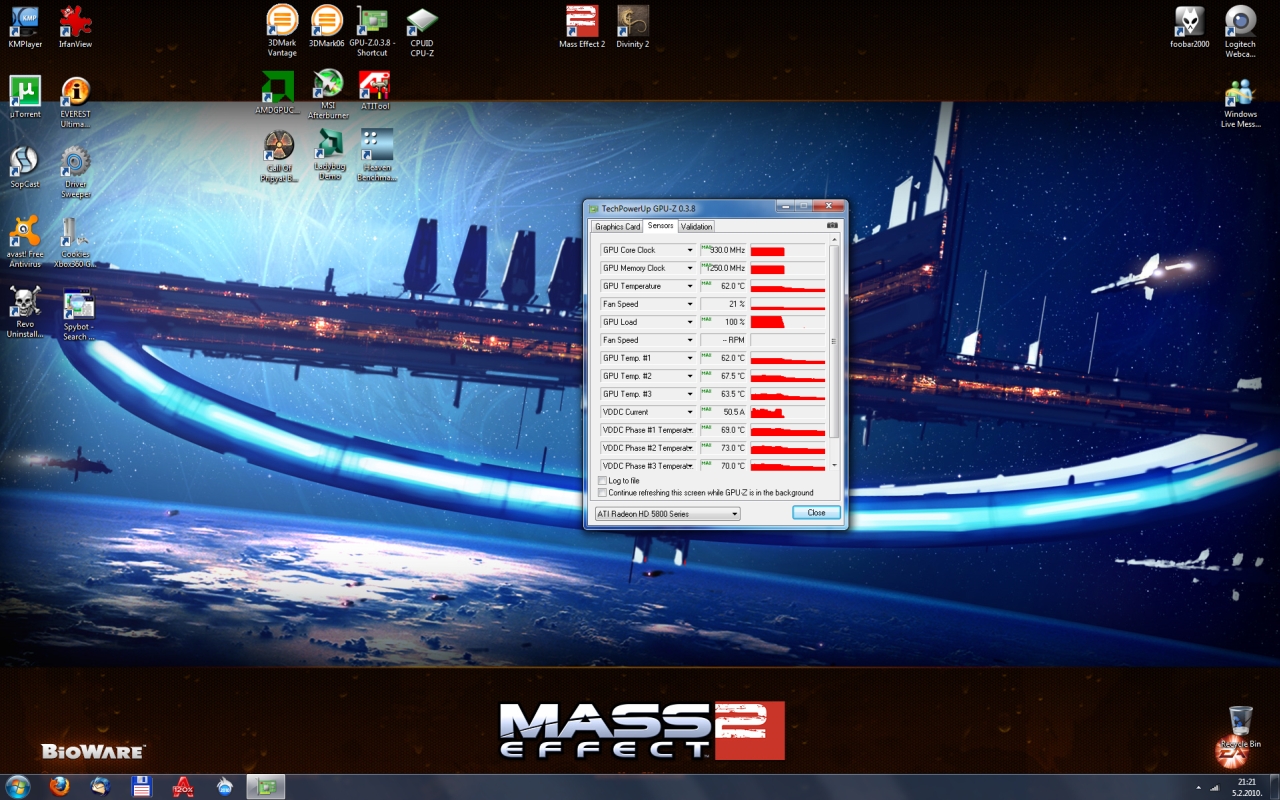Select the Mass Effect 2 desktop shortcut
Screen dimensions: 1280x800
[x=582, y=27]
